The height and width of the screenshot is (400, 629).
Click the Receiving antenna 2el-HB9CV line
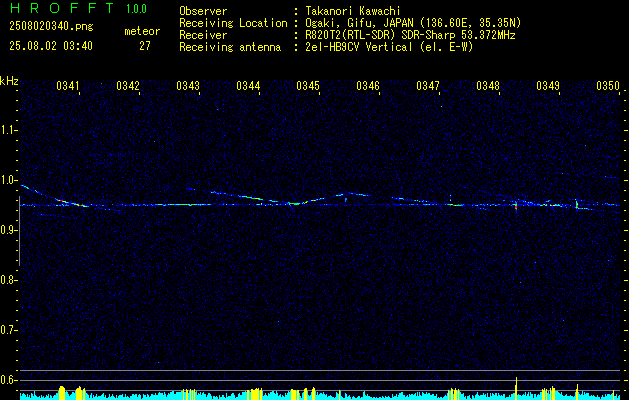(389, 47)
